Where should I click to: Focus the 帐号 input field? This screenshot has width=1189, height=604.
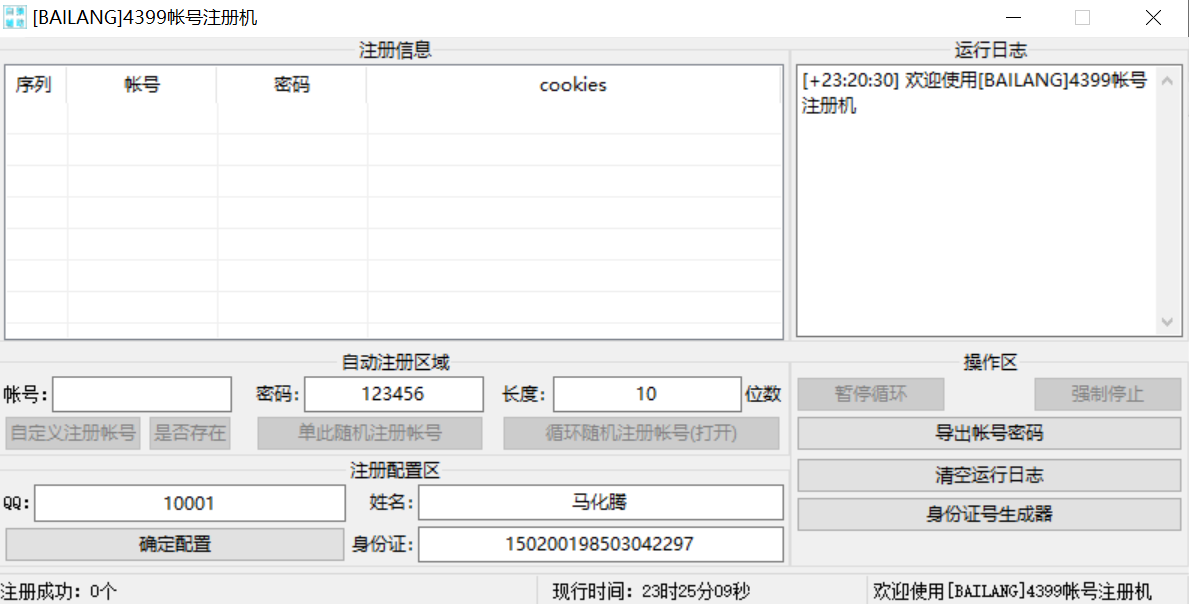point(142,394)
